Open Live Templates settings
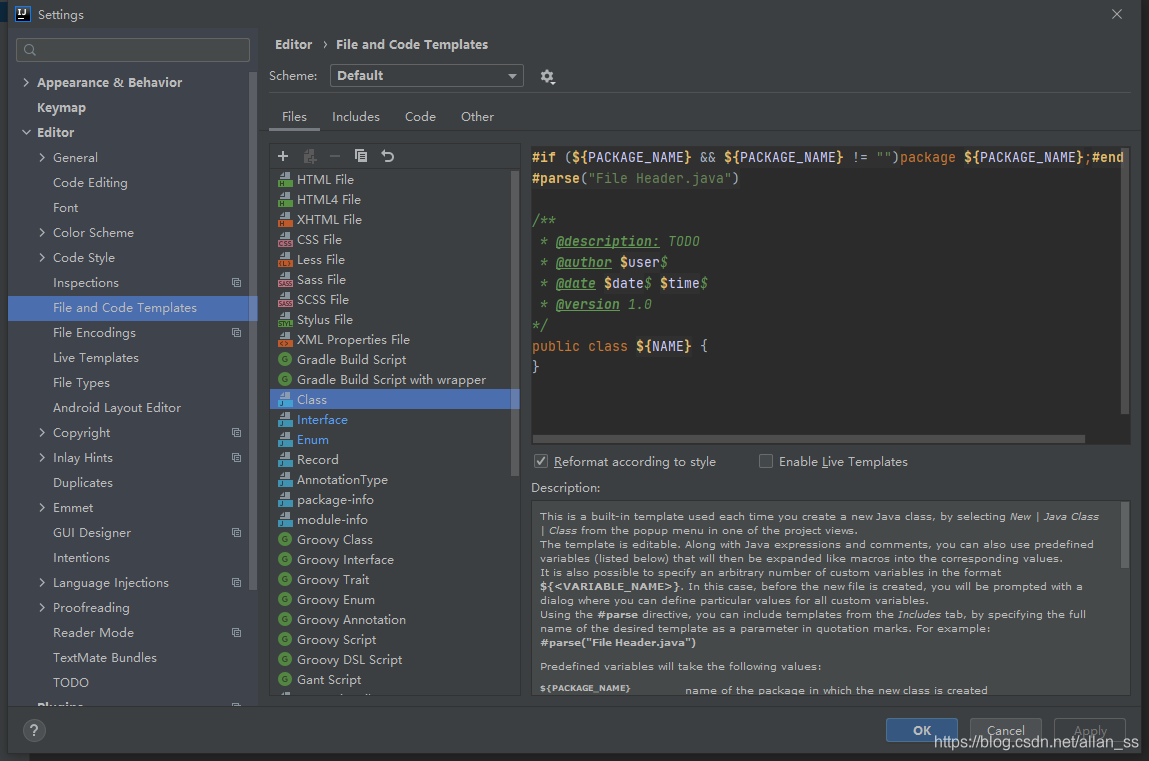Screen dimensions: 1149x761 pos(95,357)
